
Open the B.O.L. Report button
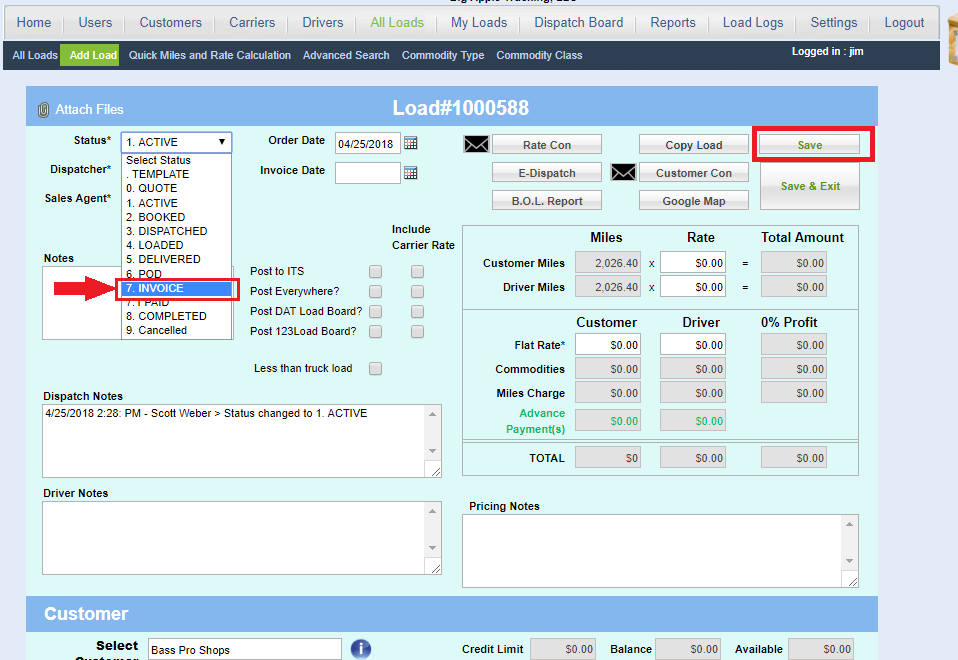pos(547,201)
